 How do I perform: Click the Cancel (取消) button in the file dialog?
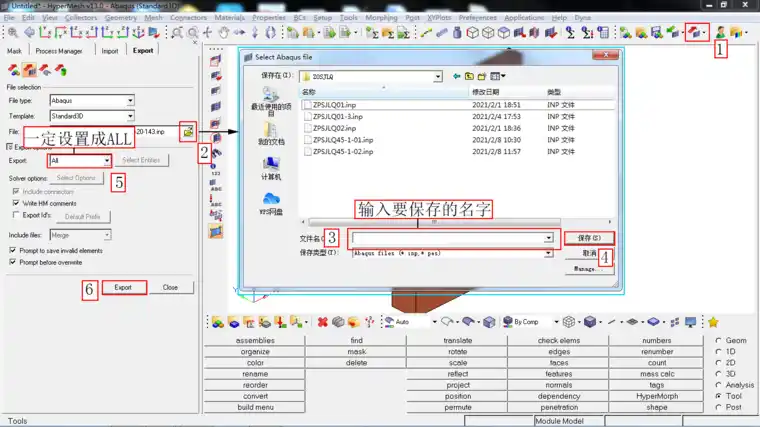pos(589,253)
